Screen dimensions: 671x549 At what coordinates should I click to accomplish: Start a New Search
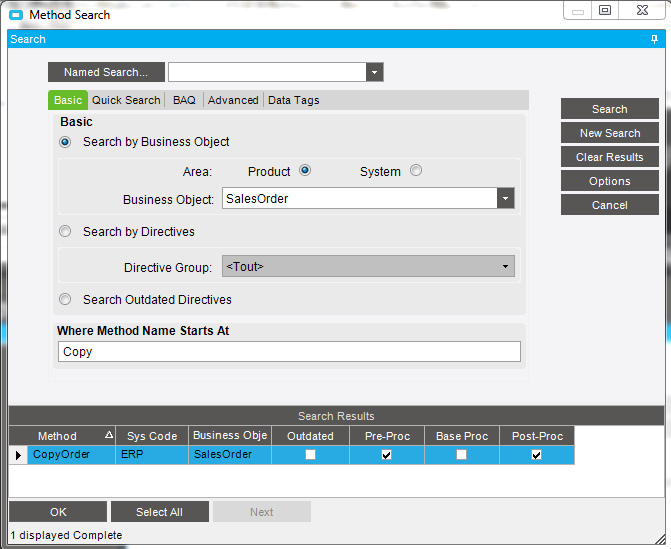coord(609,133)
